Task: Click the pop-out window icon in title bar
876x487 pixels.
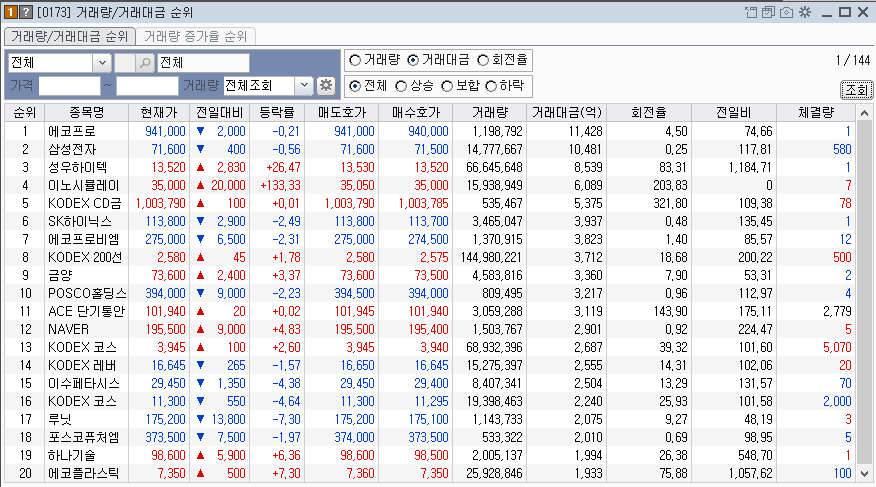Action: [751, 12]
